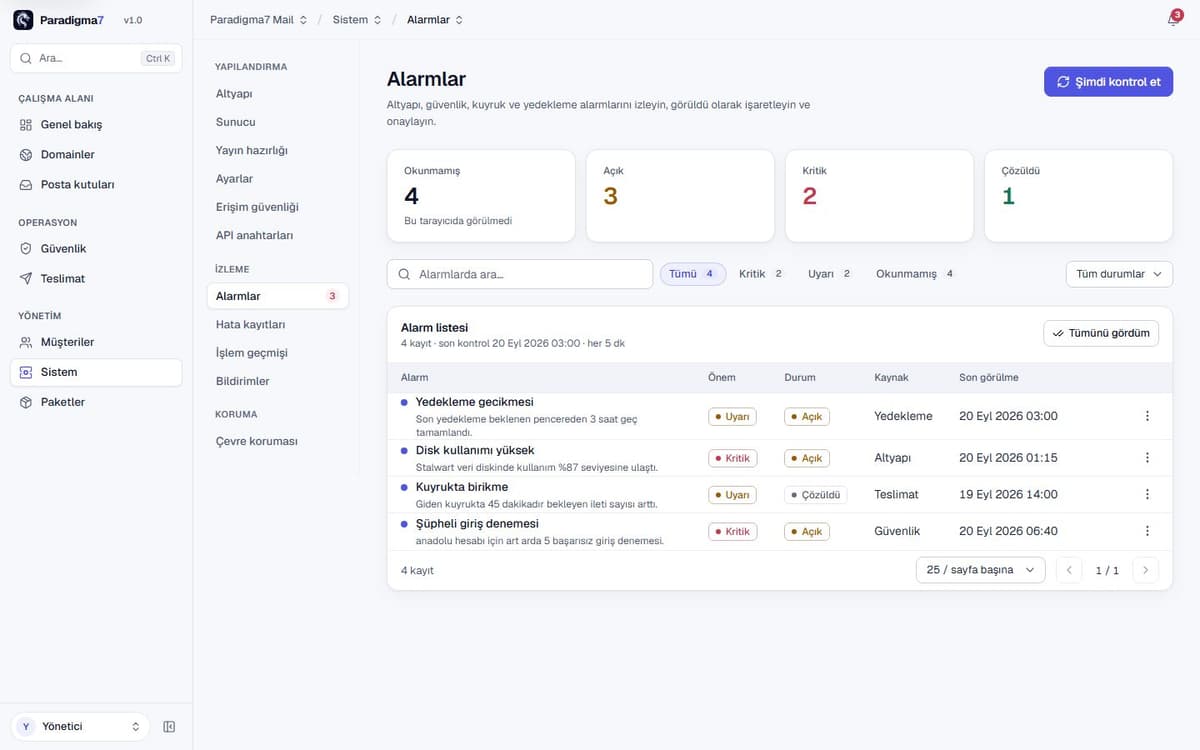Click the Tümünü gördüm button
Screen dimensions: 1200x750
coord(1101,333)
